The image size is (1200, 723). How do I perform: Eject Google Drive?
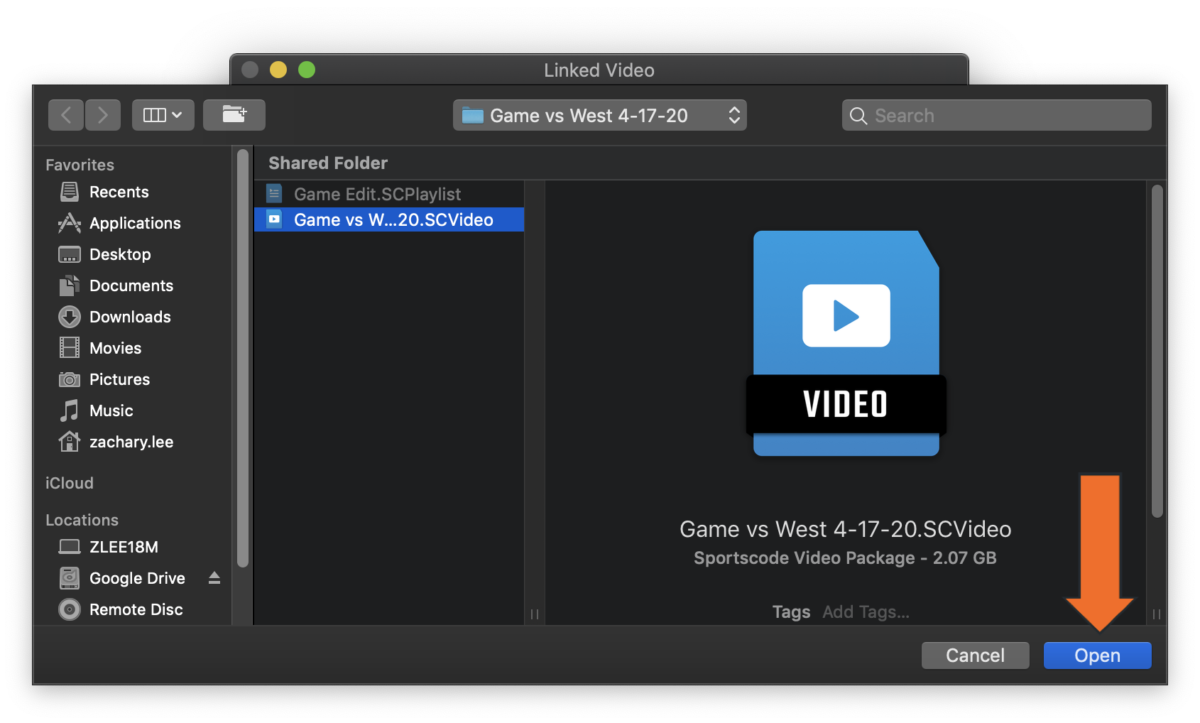[214, 578]
